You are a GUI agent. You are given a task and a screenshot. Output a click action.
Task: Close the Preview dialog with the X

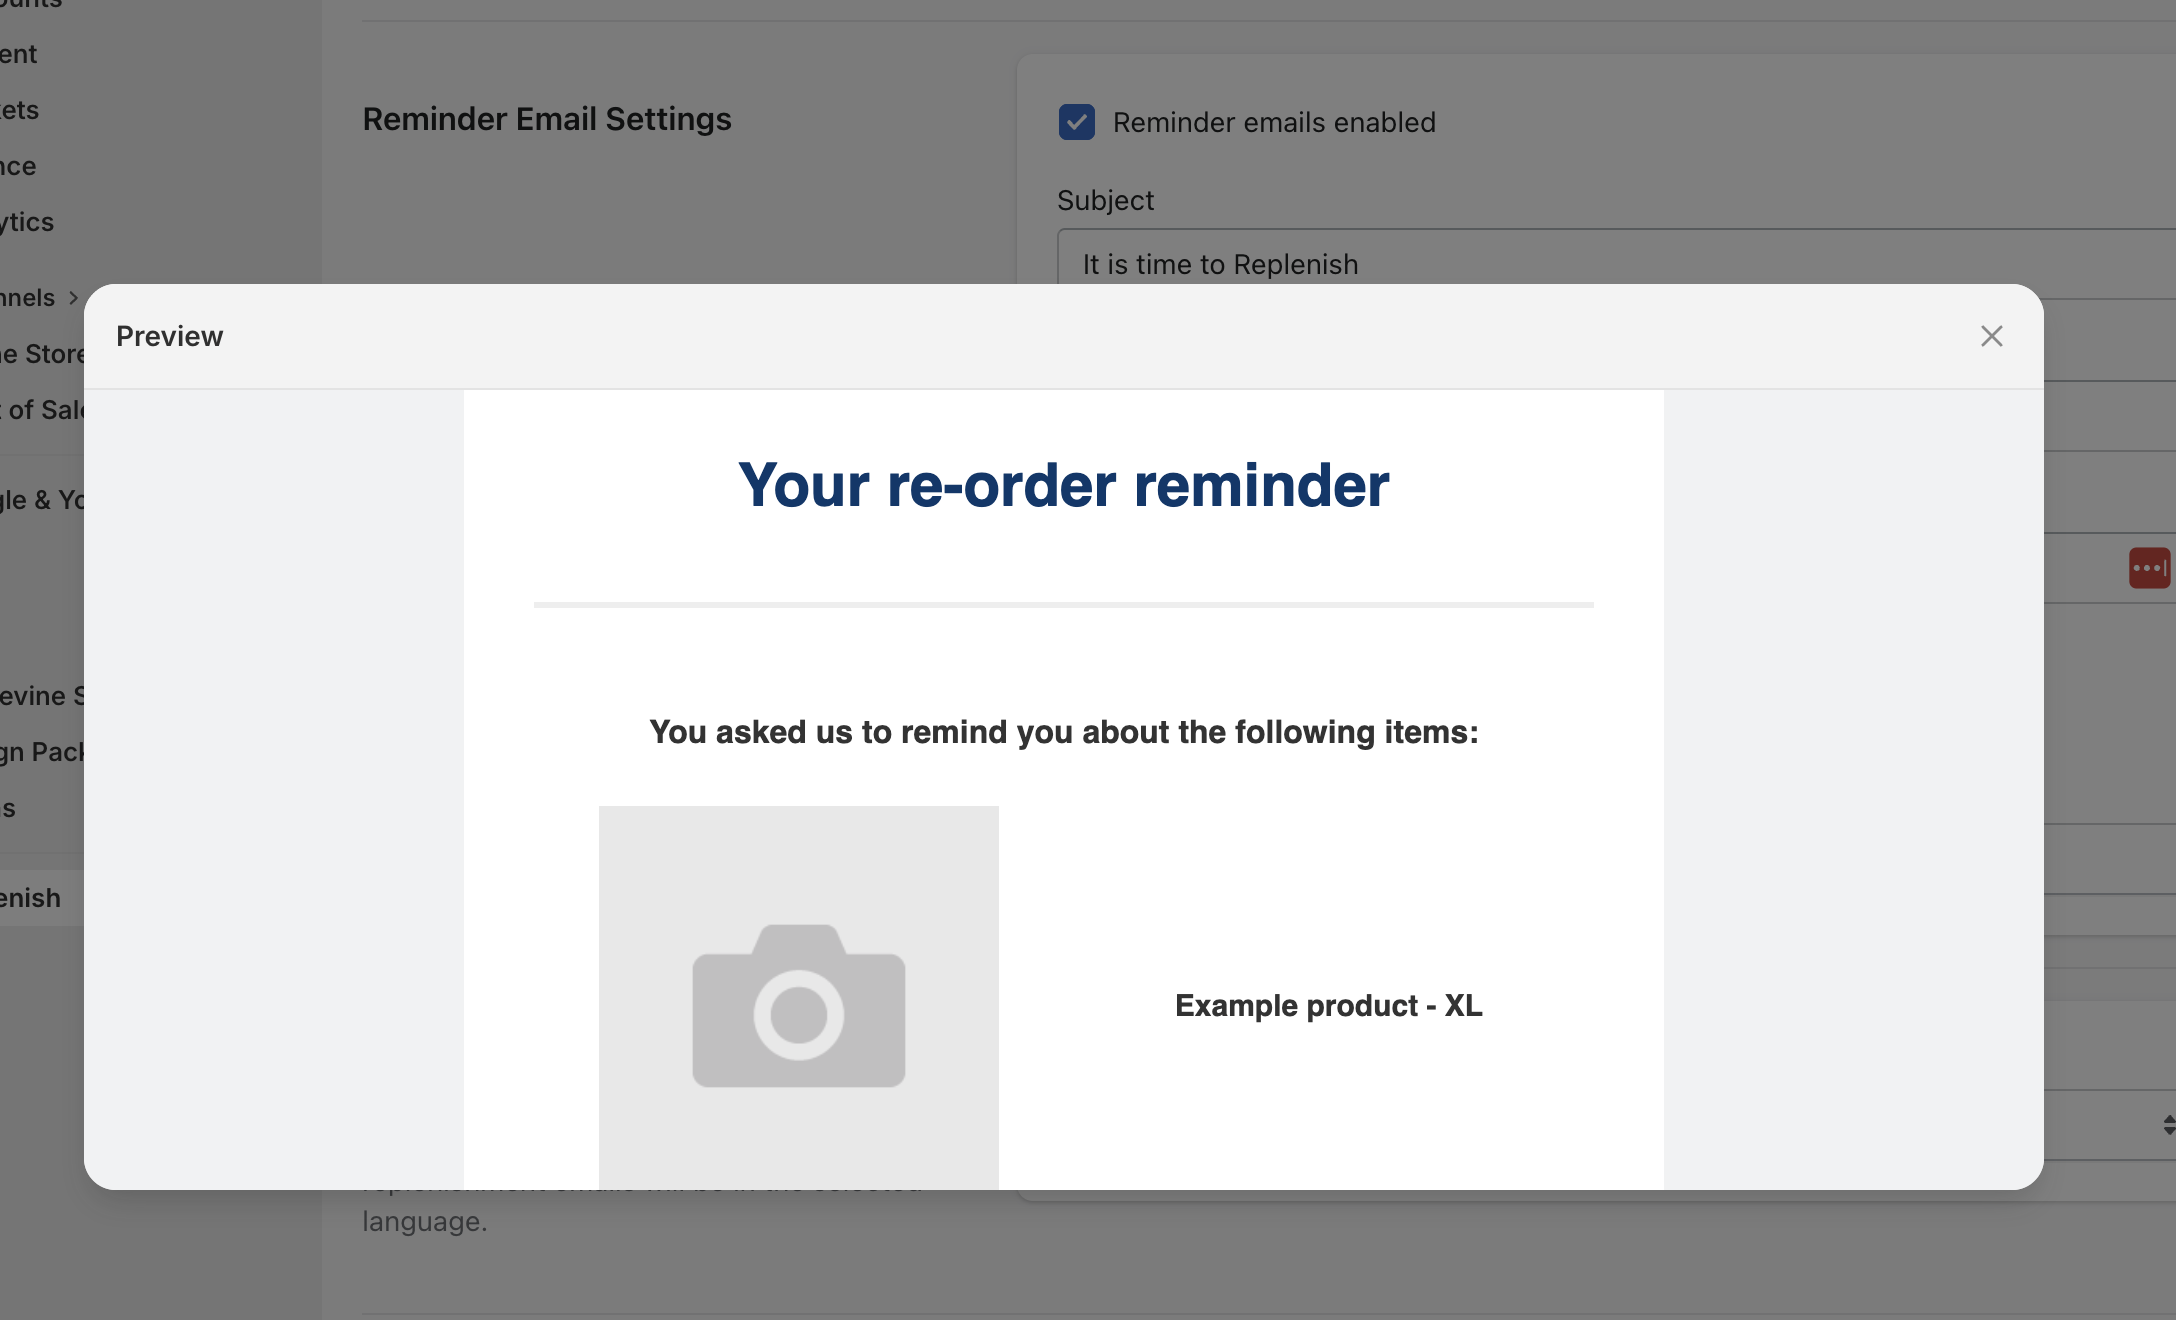pos(1991,336)
